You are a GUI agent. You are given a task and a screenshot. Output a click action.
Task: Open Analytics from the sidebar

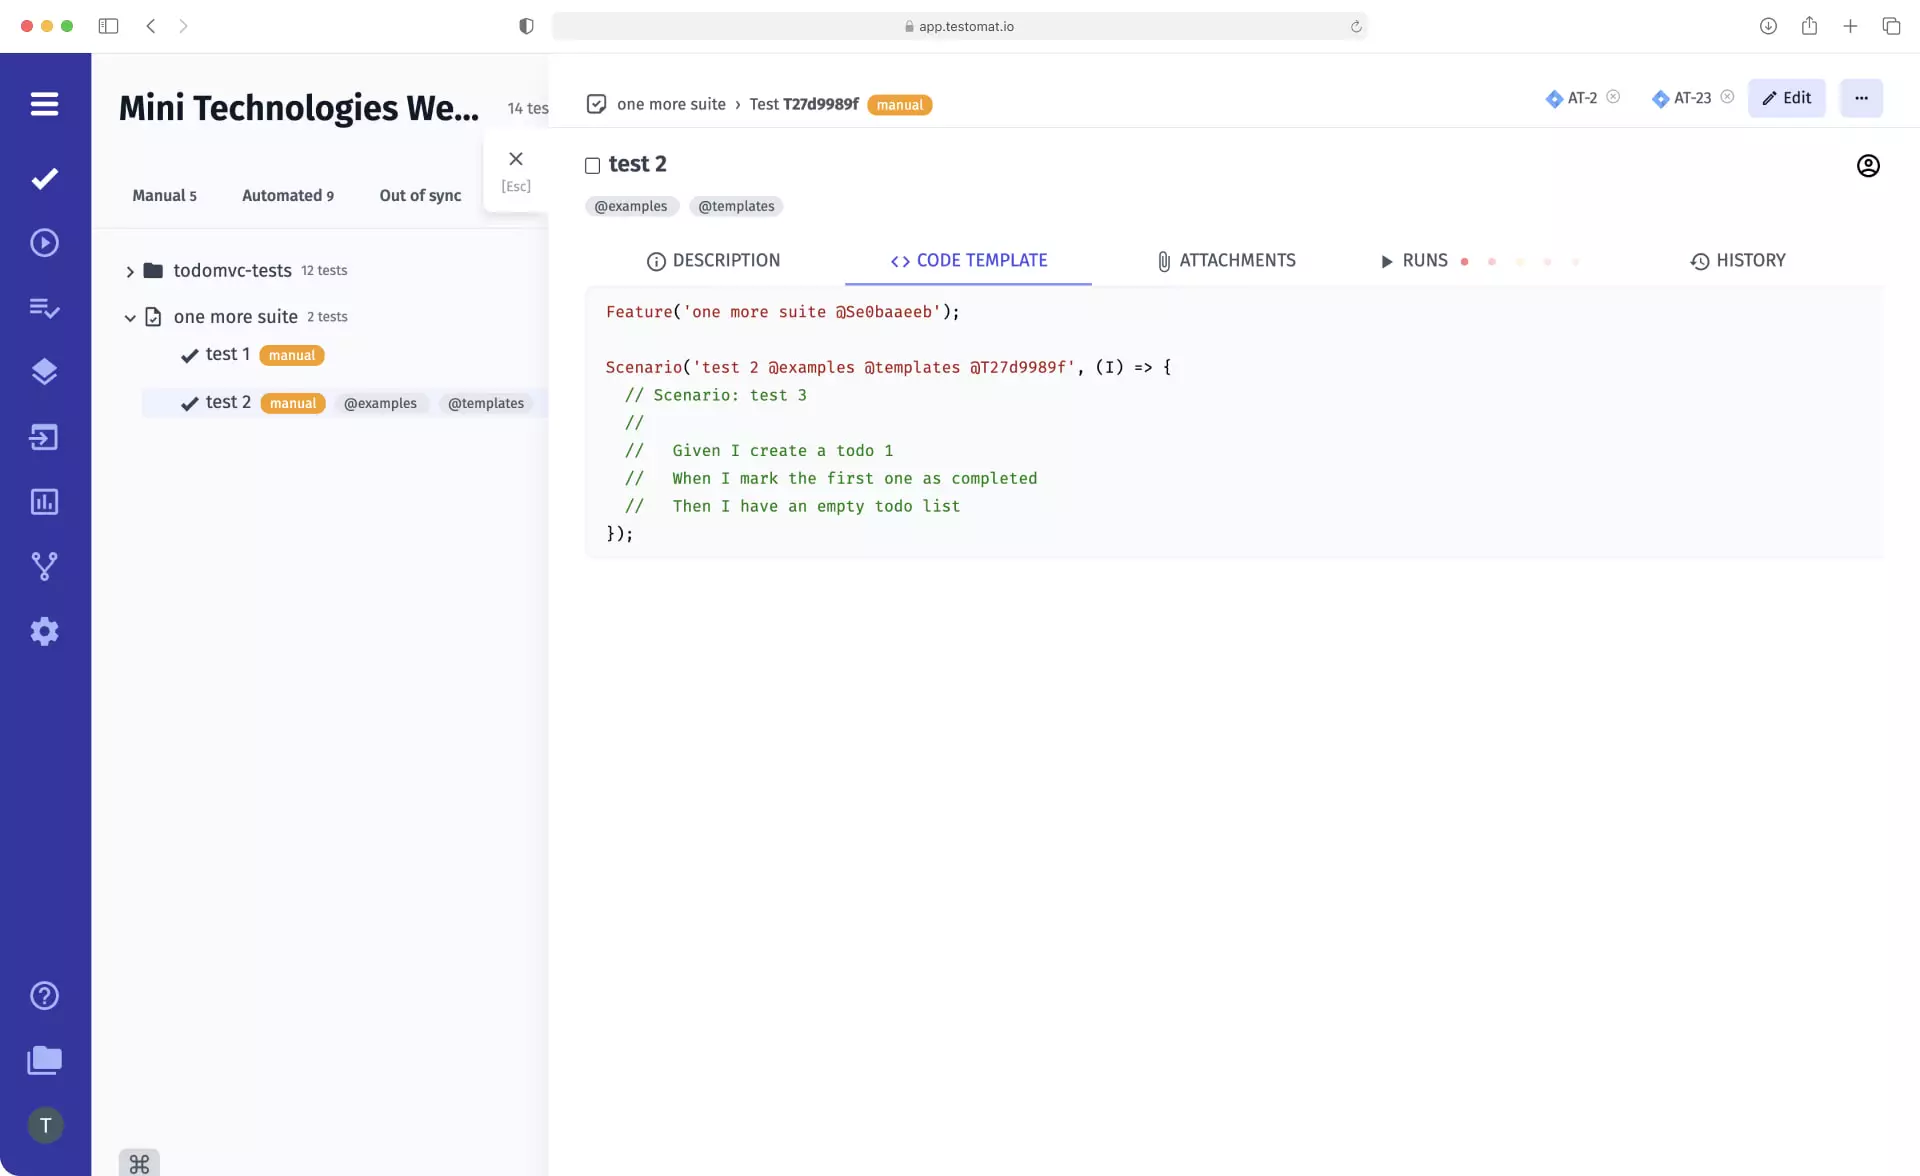point(45,502)
